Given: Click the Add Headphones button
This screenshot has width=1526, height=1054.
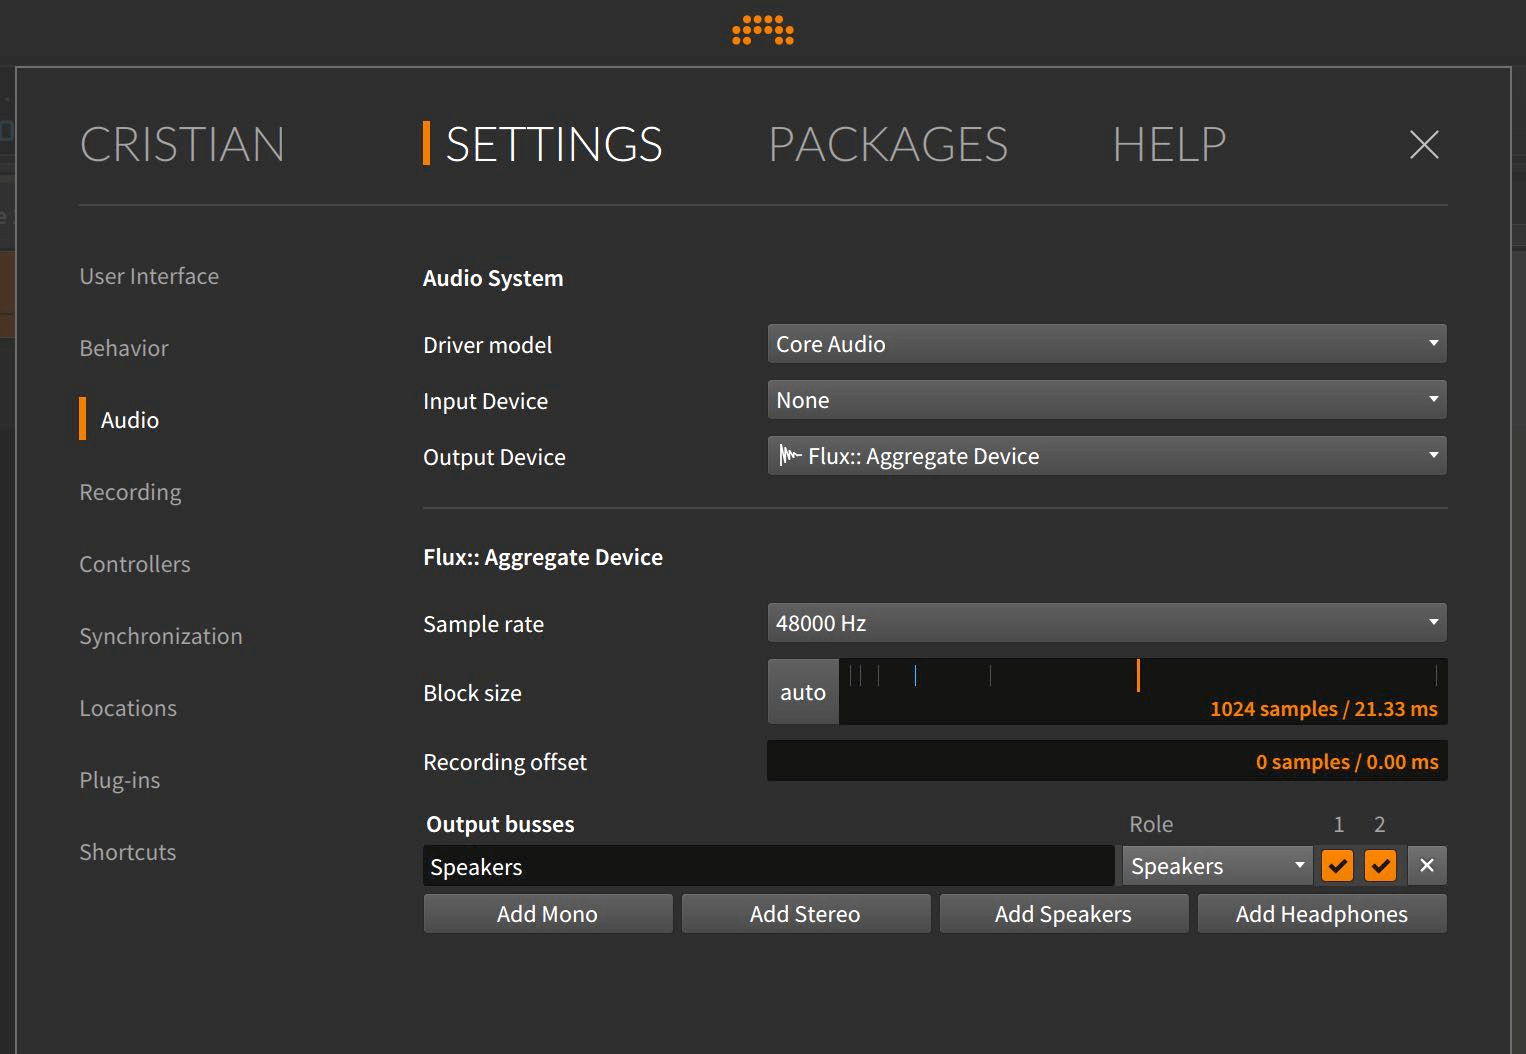Looking at the screenshot, I should pos(1321,914).
